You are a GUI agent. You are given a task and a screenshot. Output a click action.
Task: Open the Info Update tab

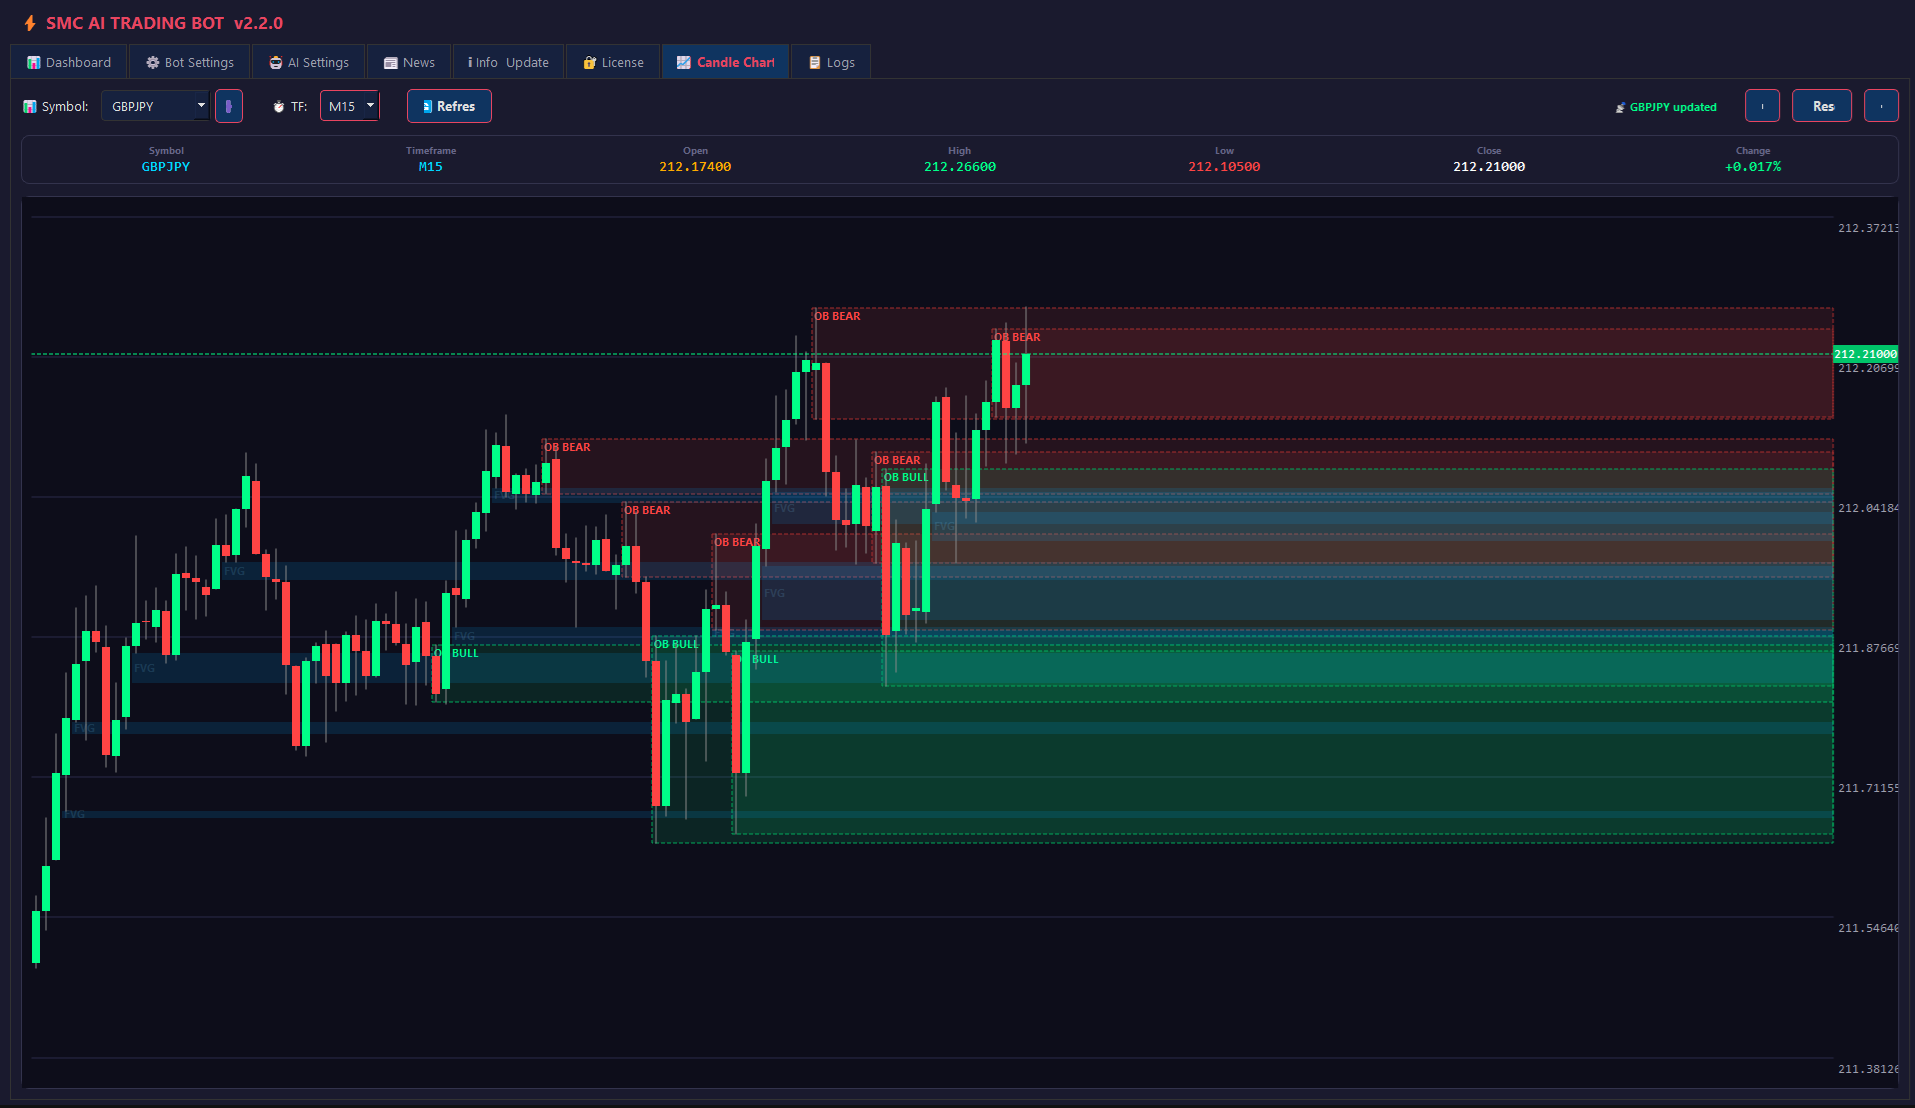(508, 62)
